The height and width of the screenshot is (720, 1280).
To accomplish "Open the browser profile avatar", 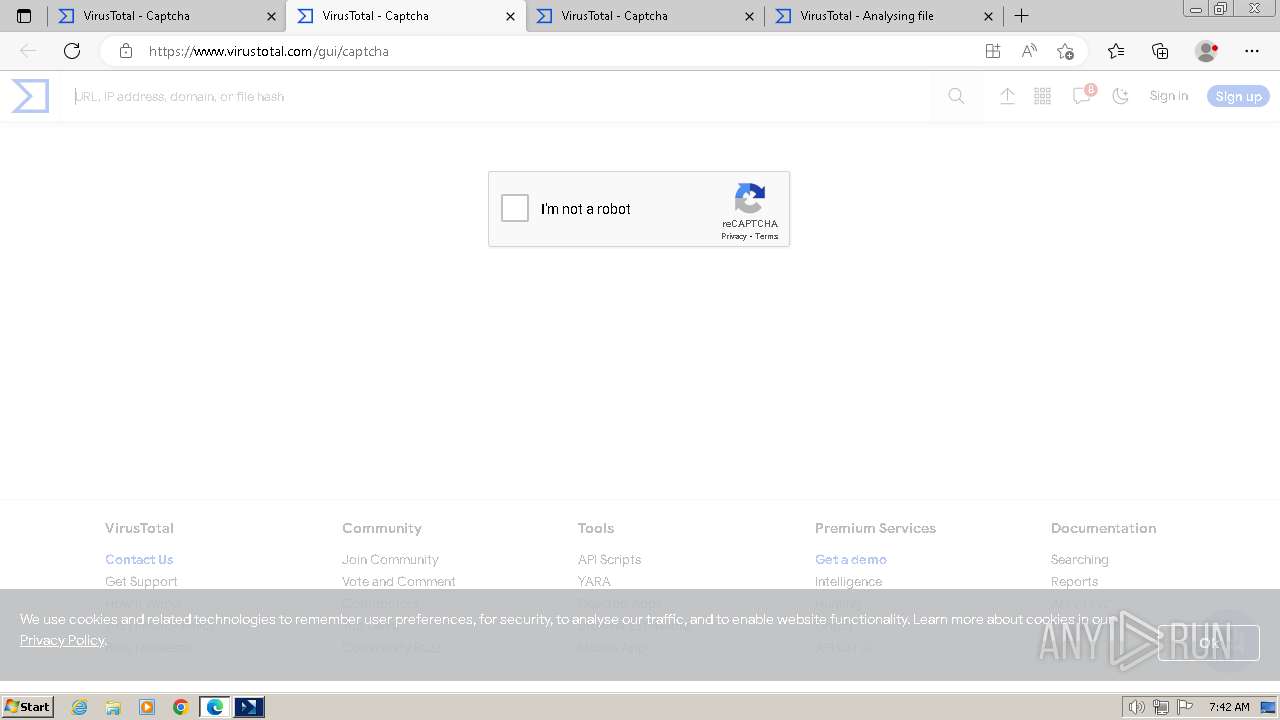I will pos(1206,51).
